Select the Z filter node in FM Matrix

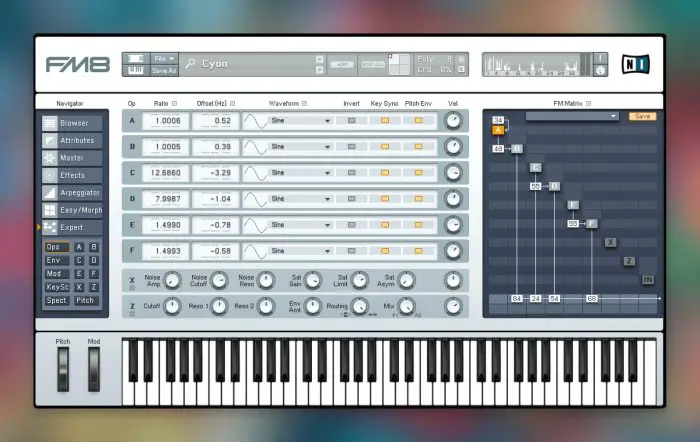(x=629, y=261)
